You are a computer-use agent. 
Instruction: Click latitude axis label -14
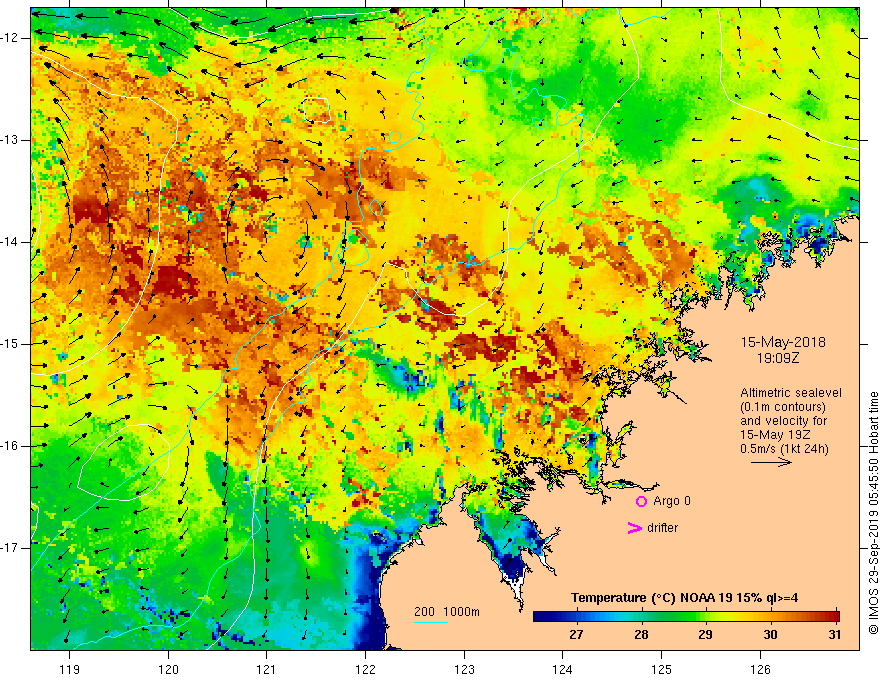[10, 242]
